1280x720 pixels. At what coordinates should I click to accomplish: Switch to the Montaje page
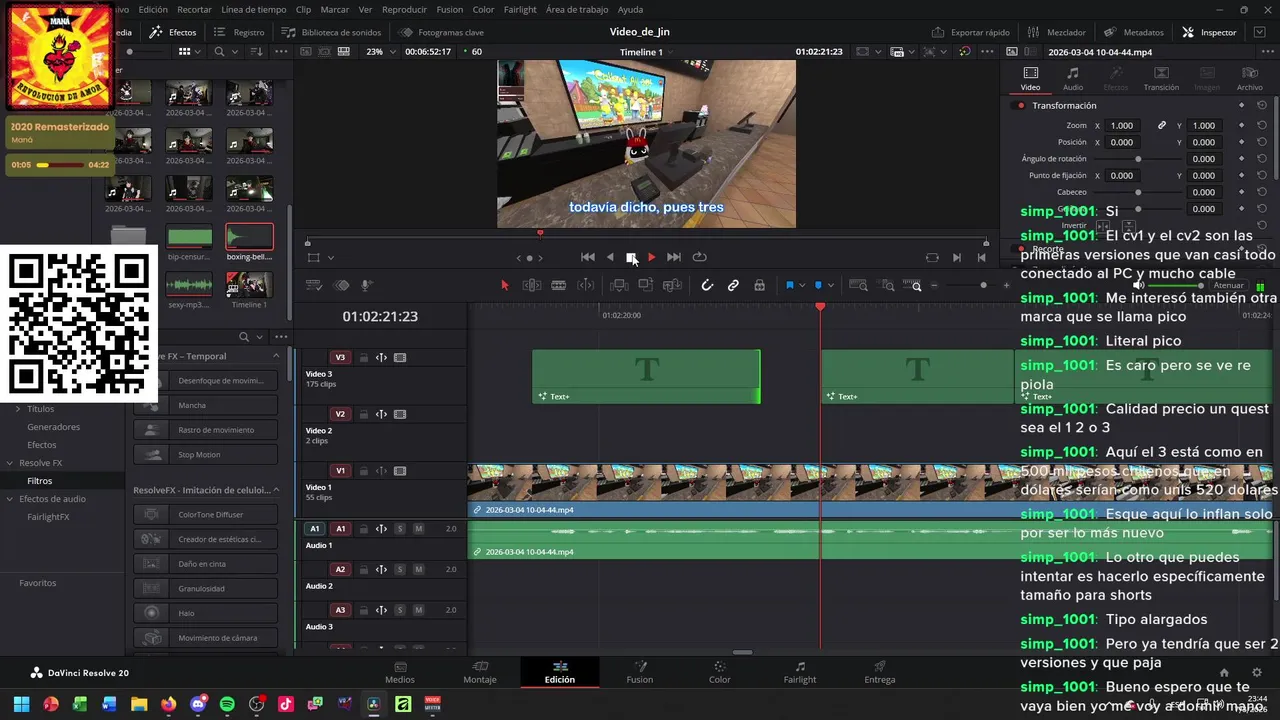[x=480, y=672]
